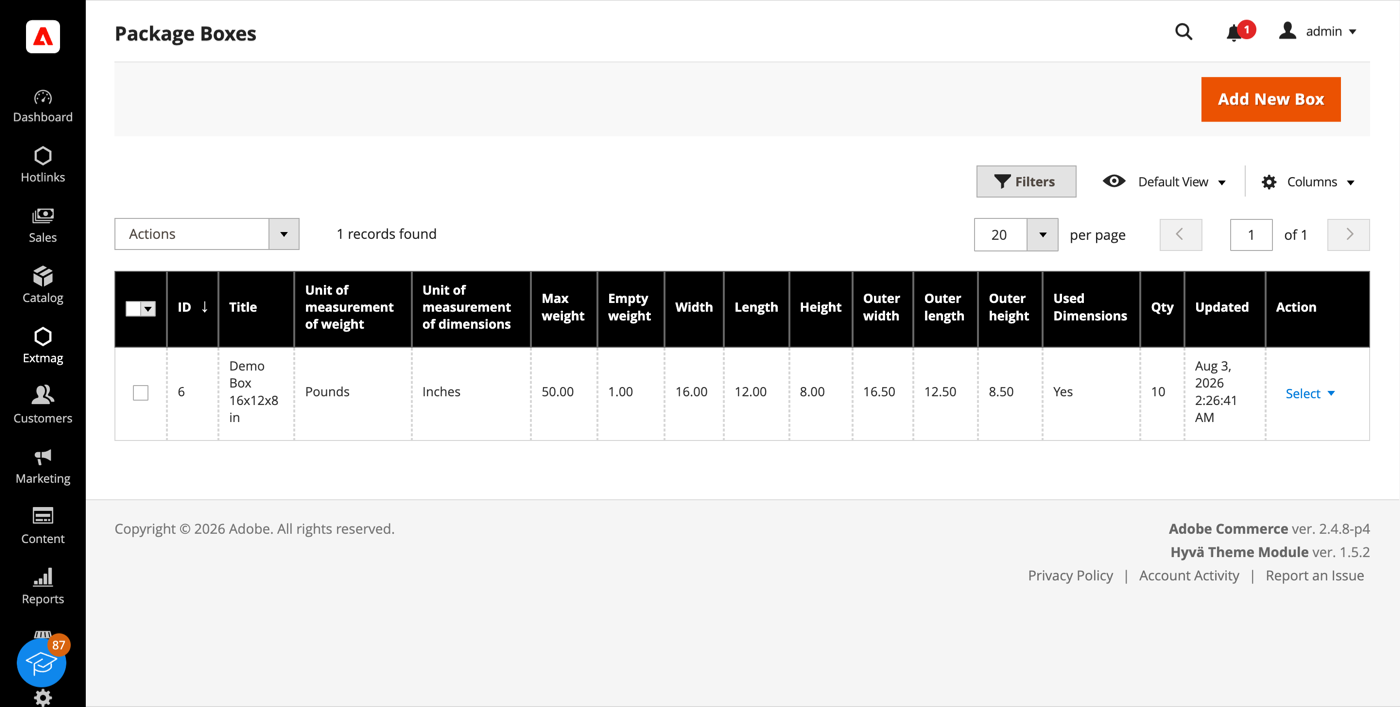
Task: Click the graduation cap help widget
Action: pyautogui.click(x=42, y=661)
